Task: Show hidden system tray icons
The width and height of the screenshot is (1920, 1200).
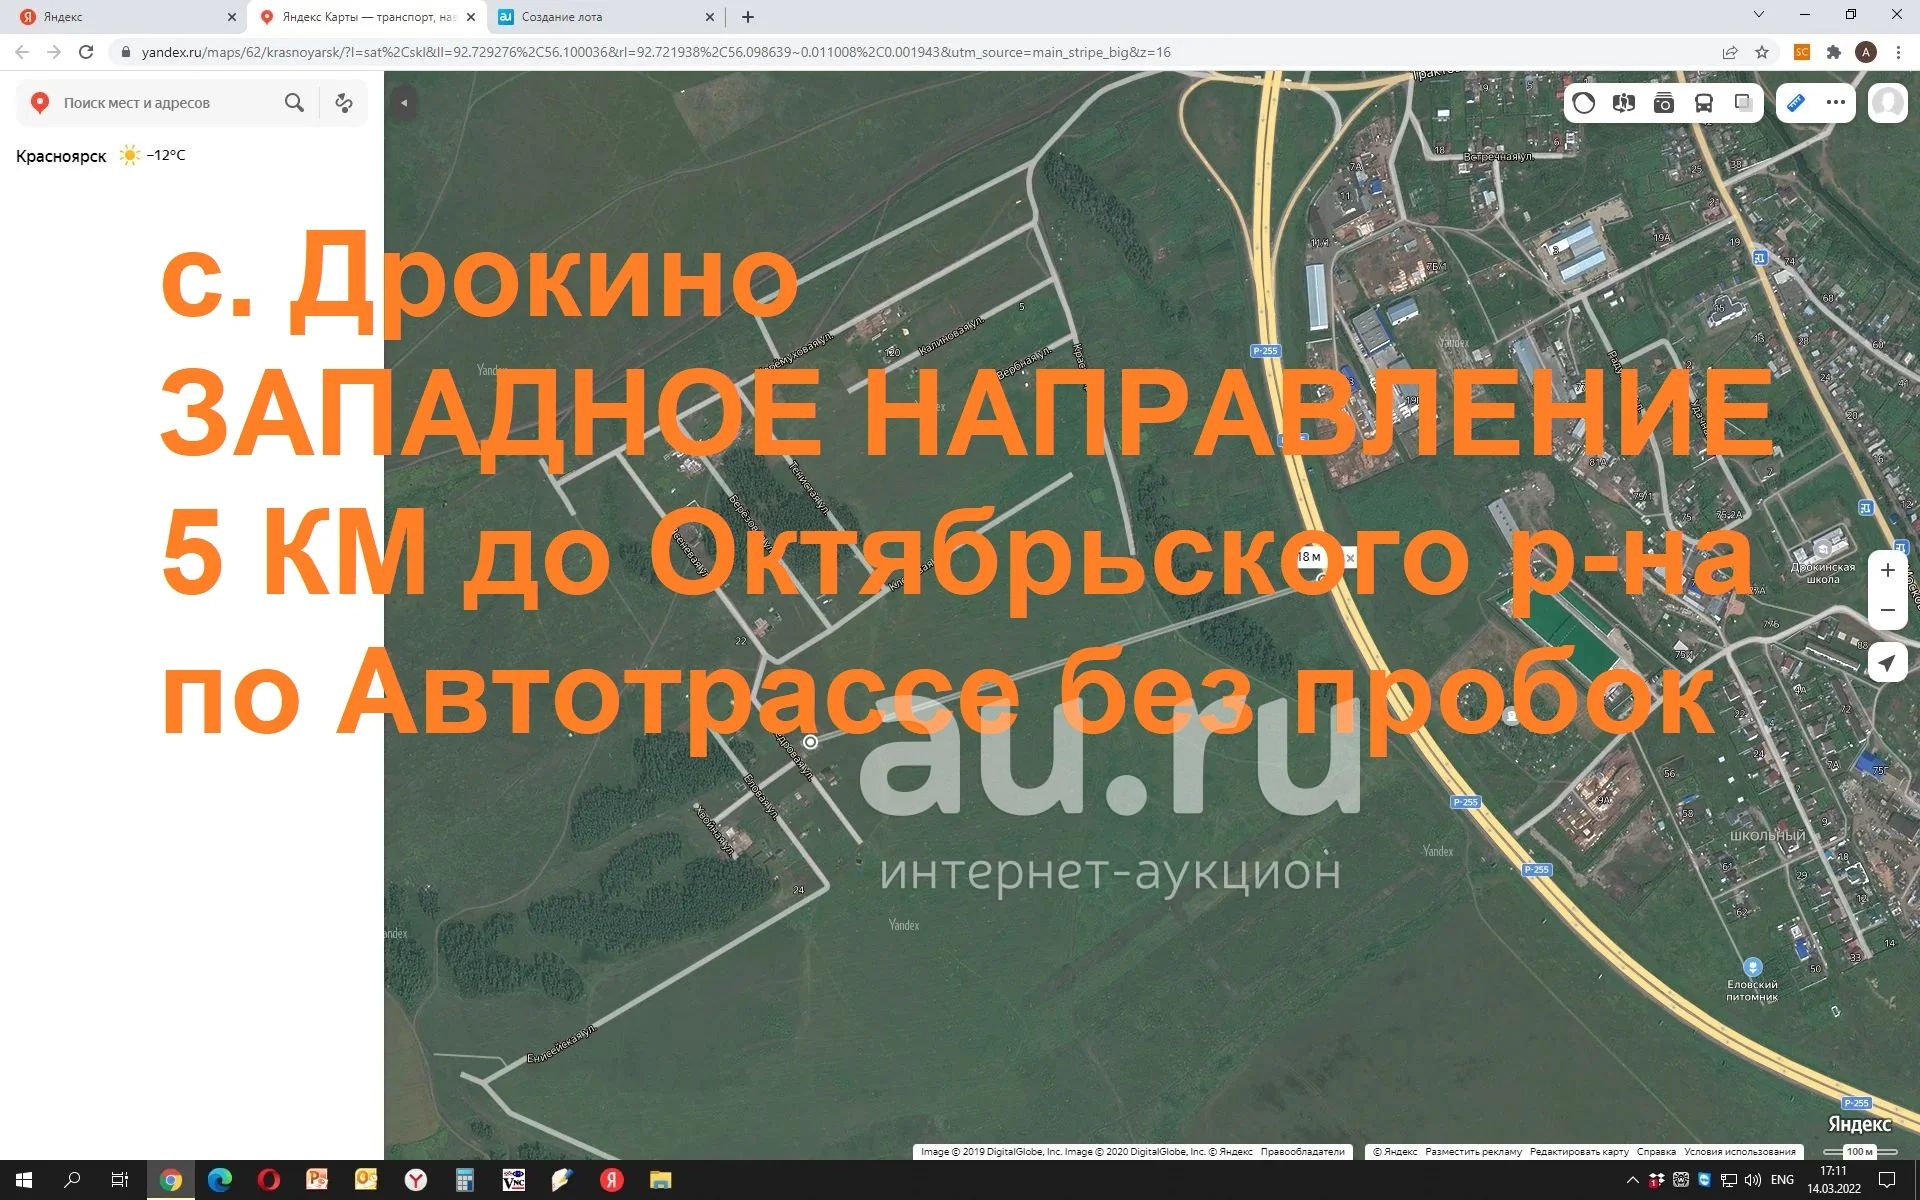Action: pos(1633,1180)
